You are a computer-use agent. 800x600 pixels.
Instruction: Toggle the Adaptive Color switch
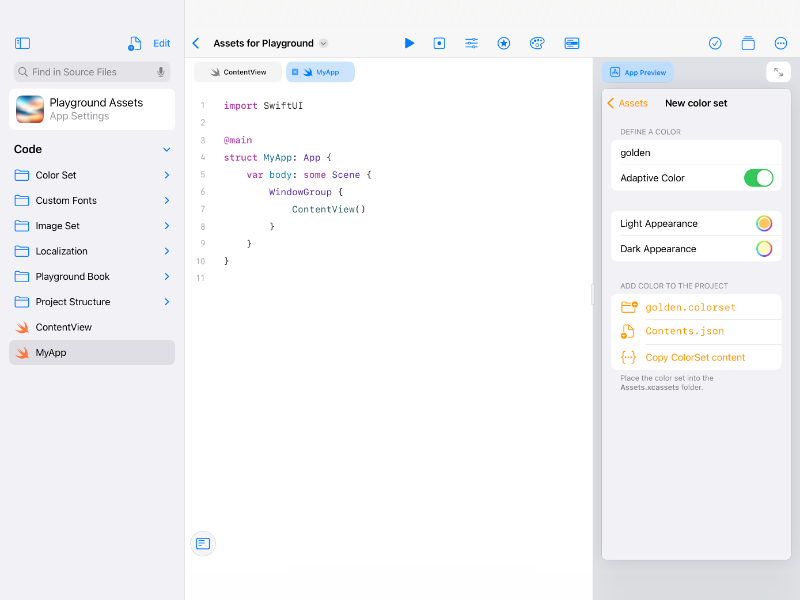coord(758,178)
